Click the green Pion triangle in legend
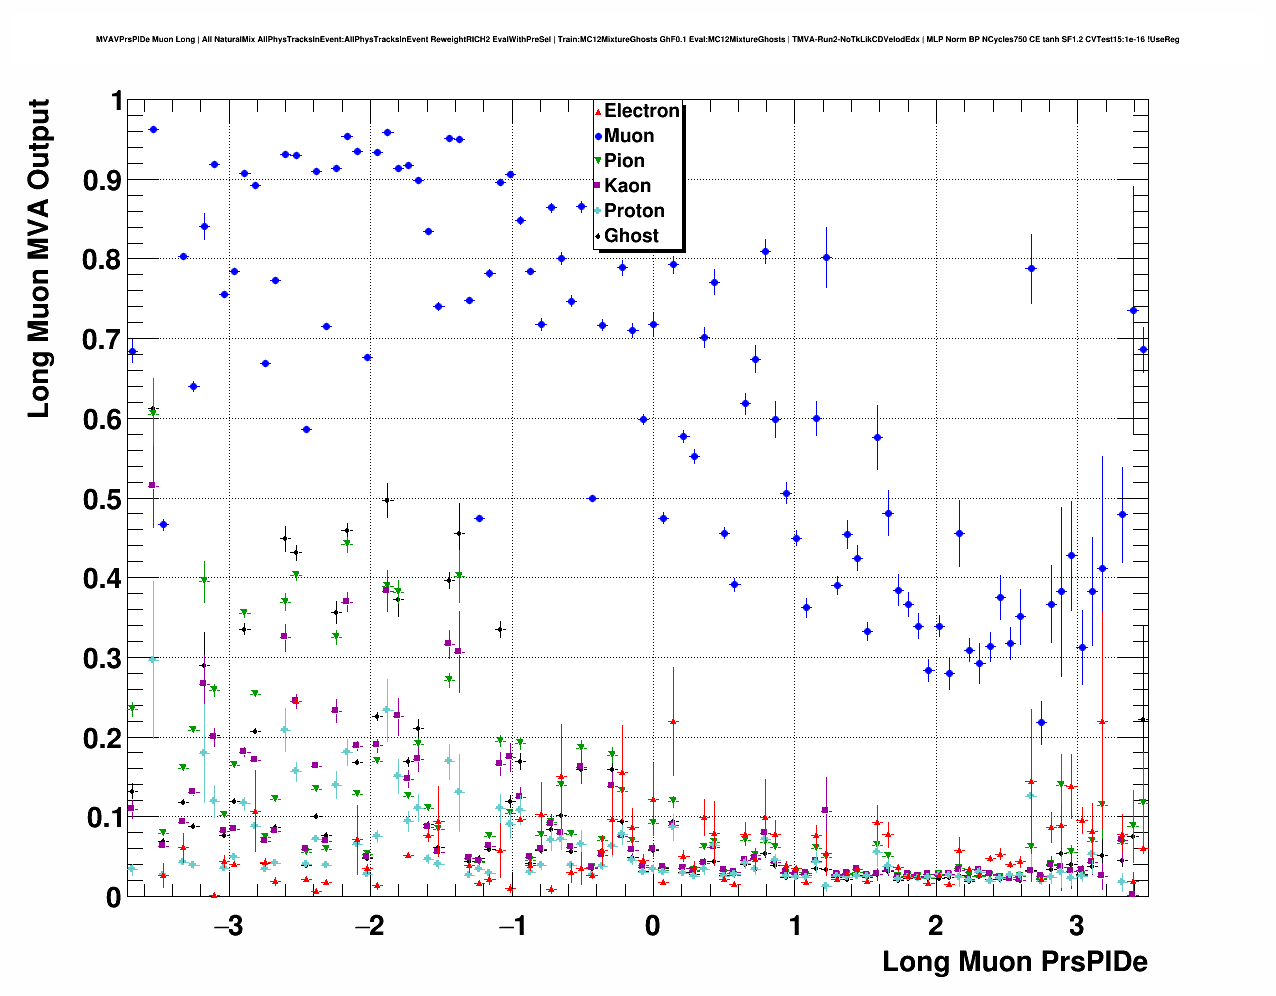The height and width of the screenshot is (996, 1276). tap(598, 161)
